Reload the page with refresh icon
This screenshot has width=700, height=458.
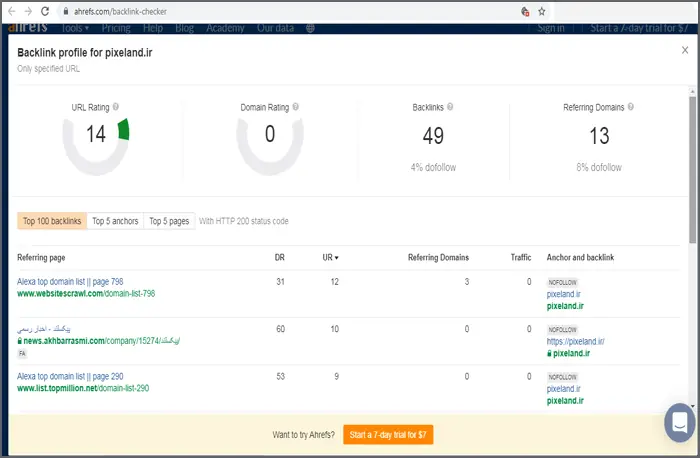[45, 11]
